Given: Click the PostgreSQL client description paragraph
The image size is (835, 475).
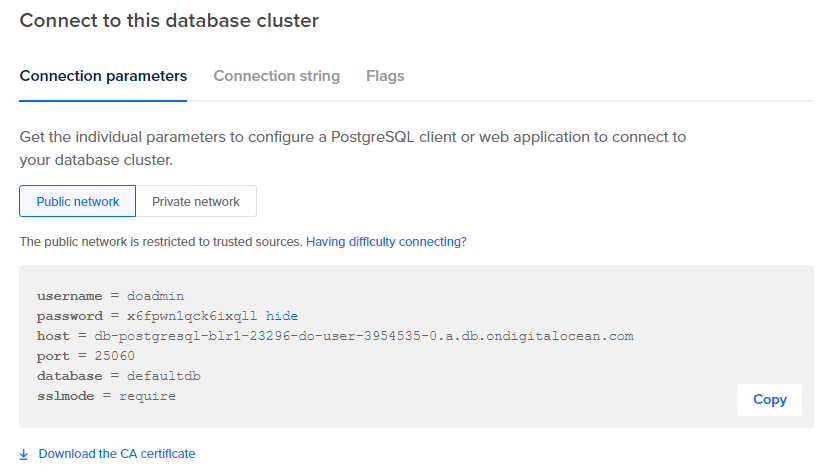Looking at the screenshot, I should (x=352, y=148).
